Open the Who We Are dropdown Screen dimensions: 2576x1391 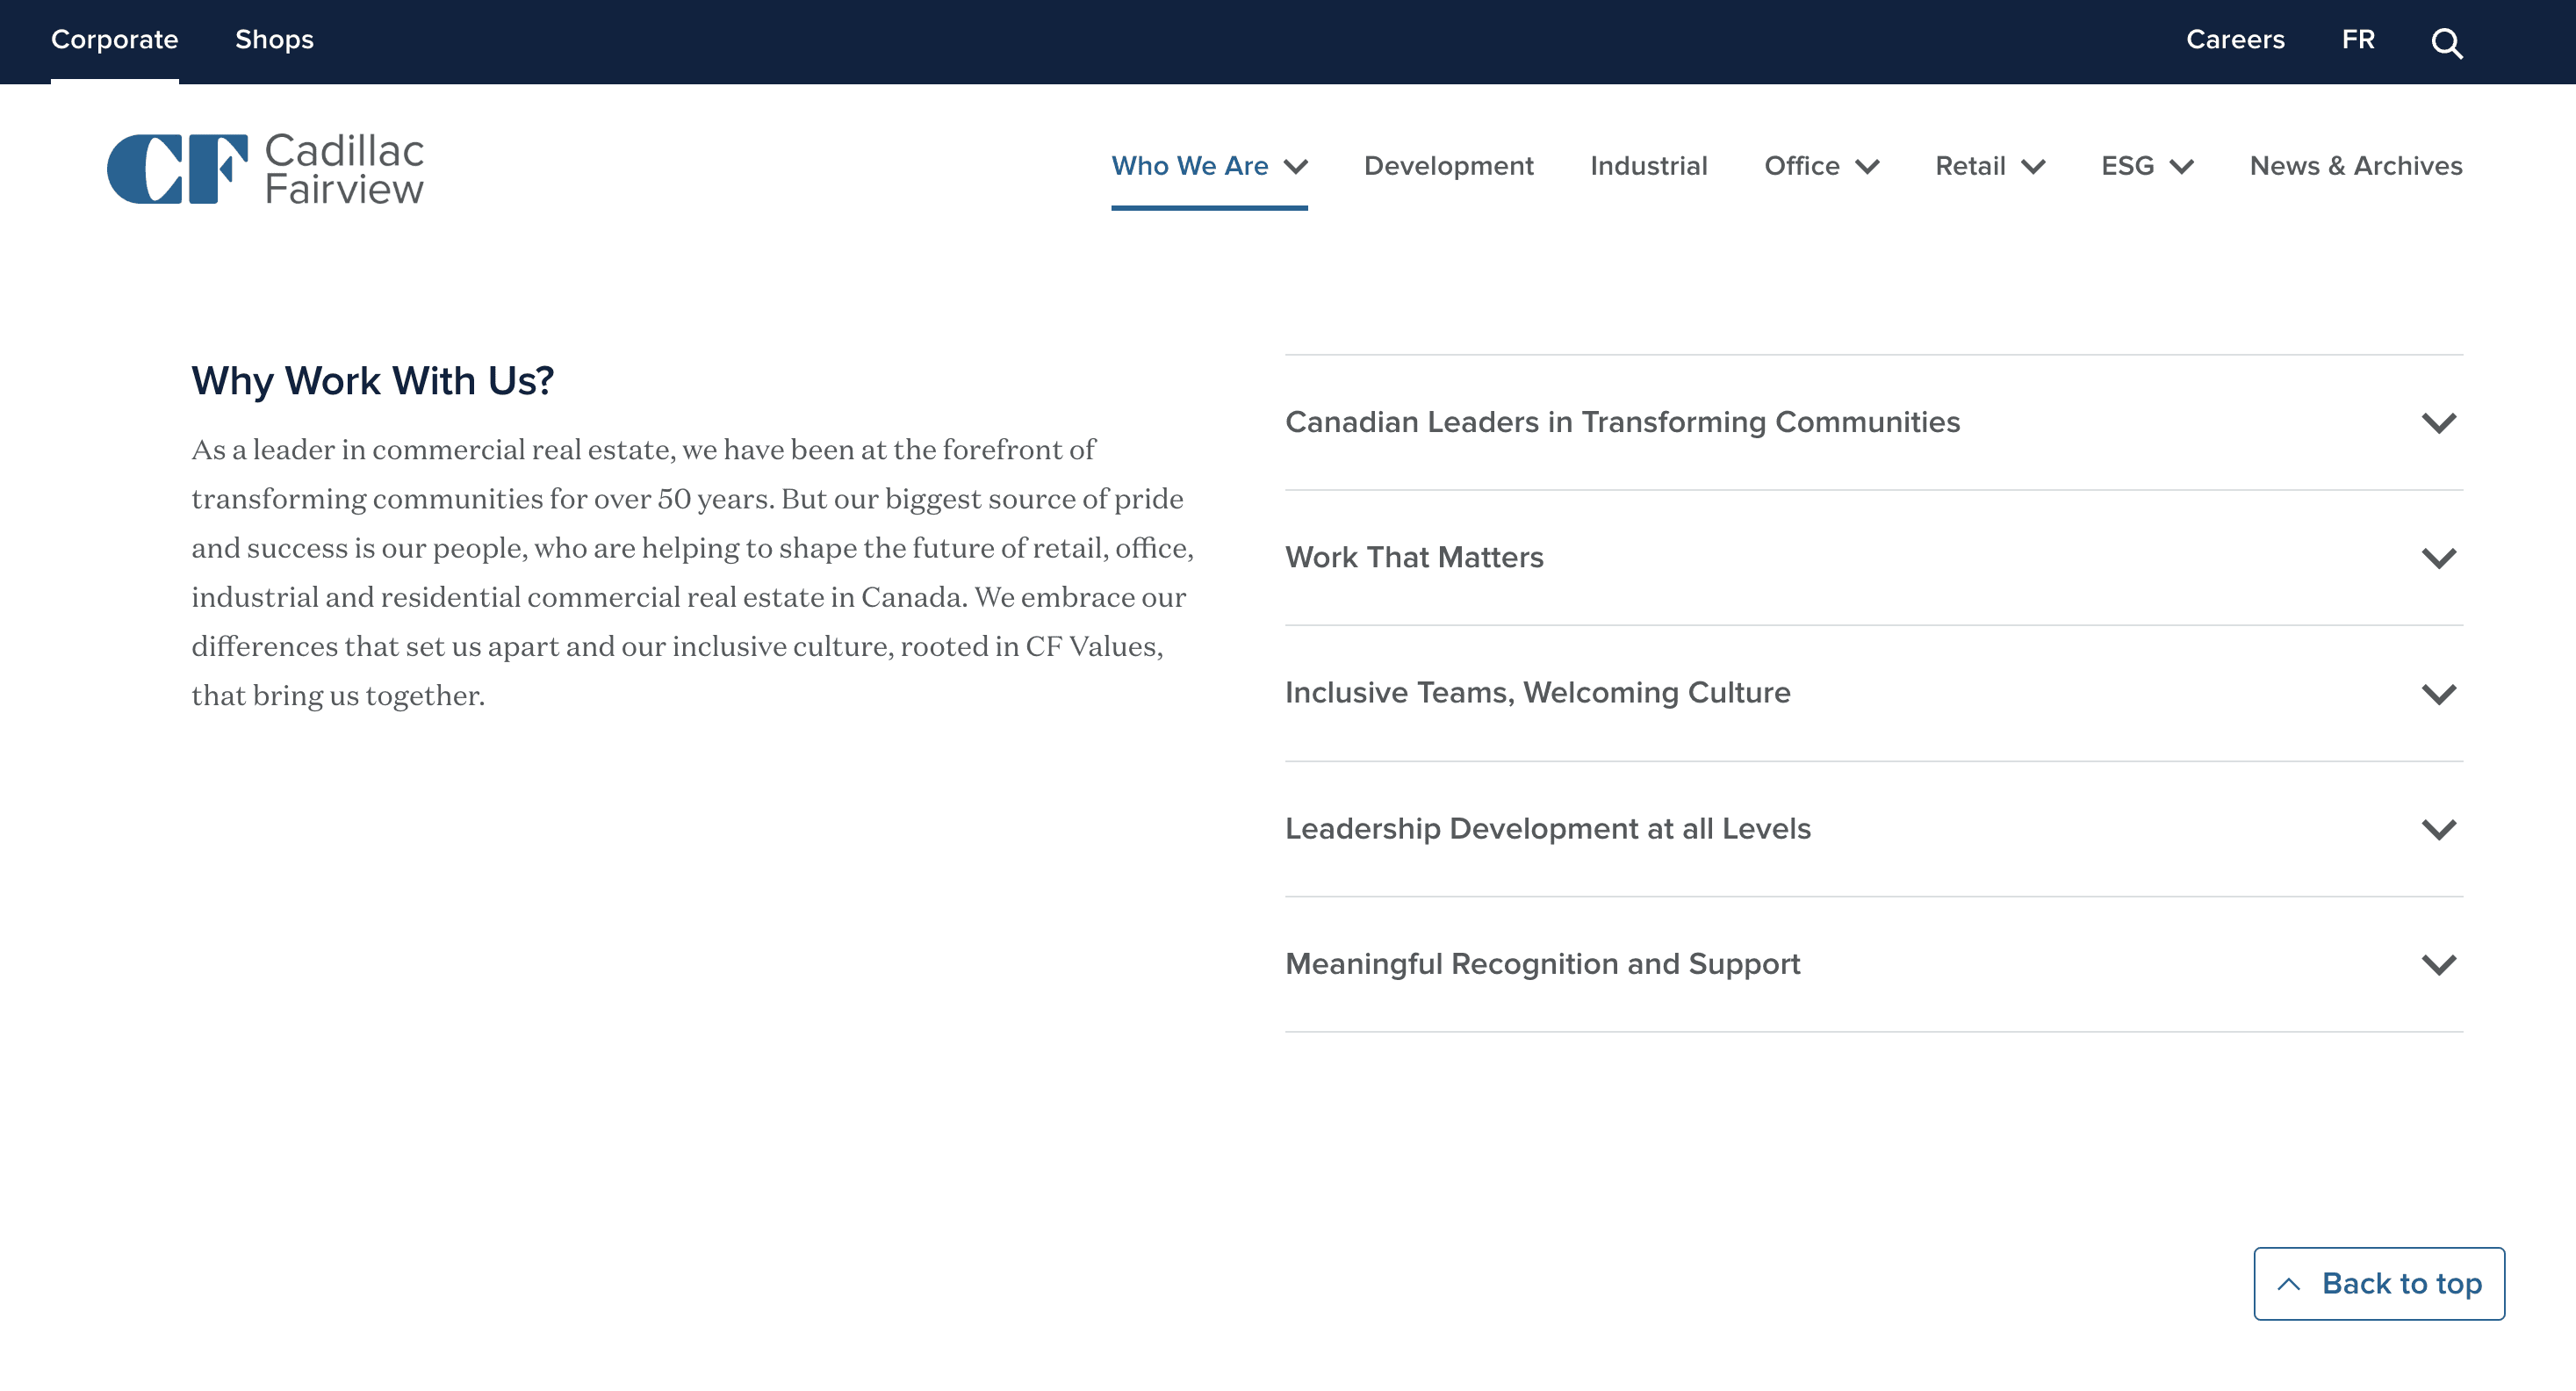tap(1208, 166)
